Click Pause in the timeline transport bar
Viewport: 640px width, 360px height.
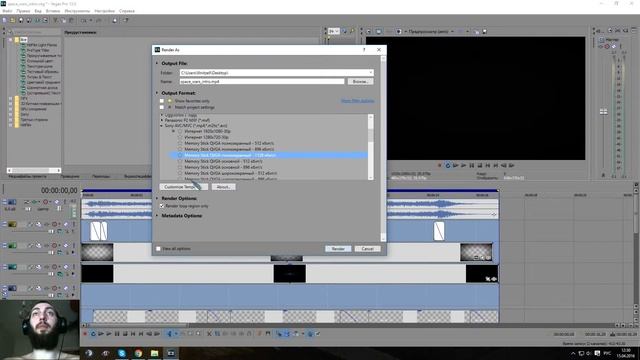[117, 334]
